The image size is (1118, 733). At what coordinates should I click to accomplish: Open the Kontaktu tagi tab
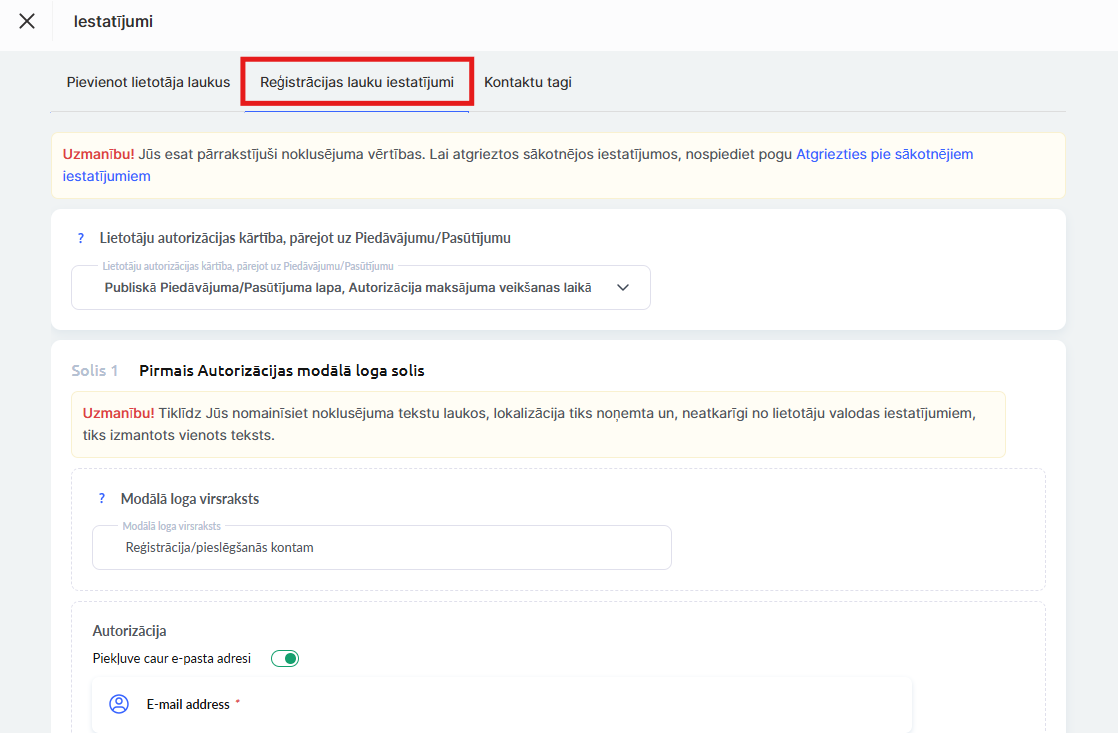coord(528,82)
